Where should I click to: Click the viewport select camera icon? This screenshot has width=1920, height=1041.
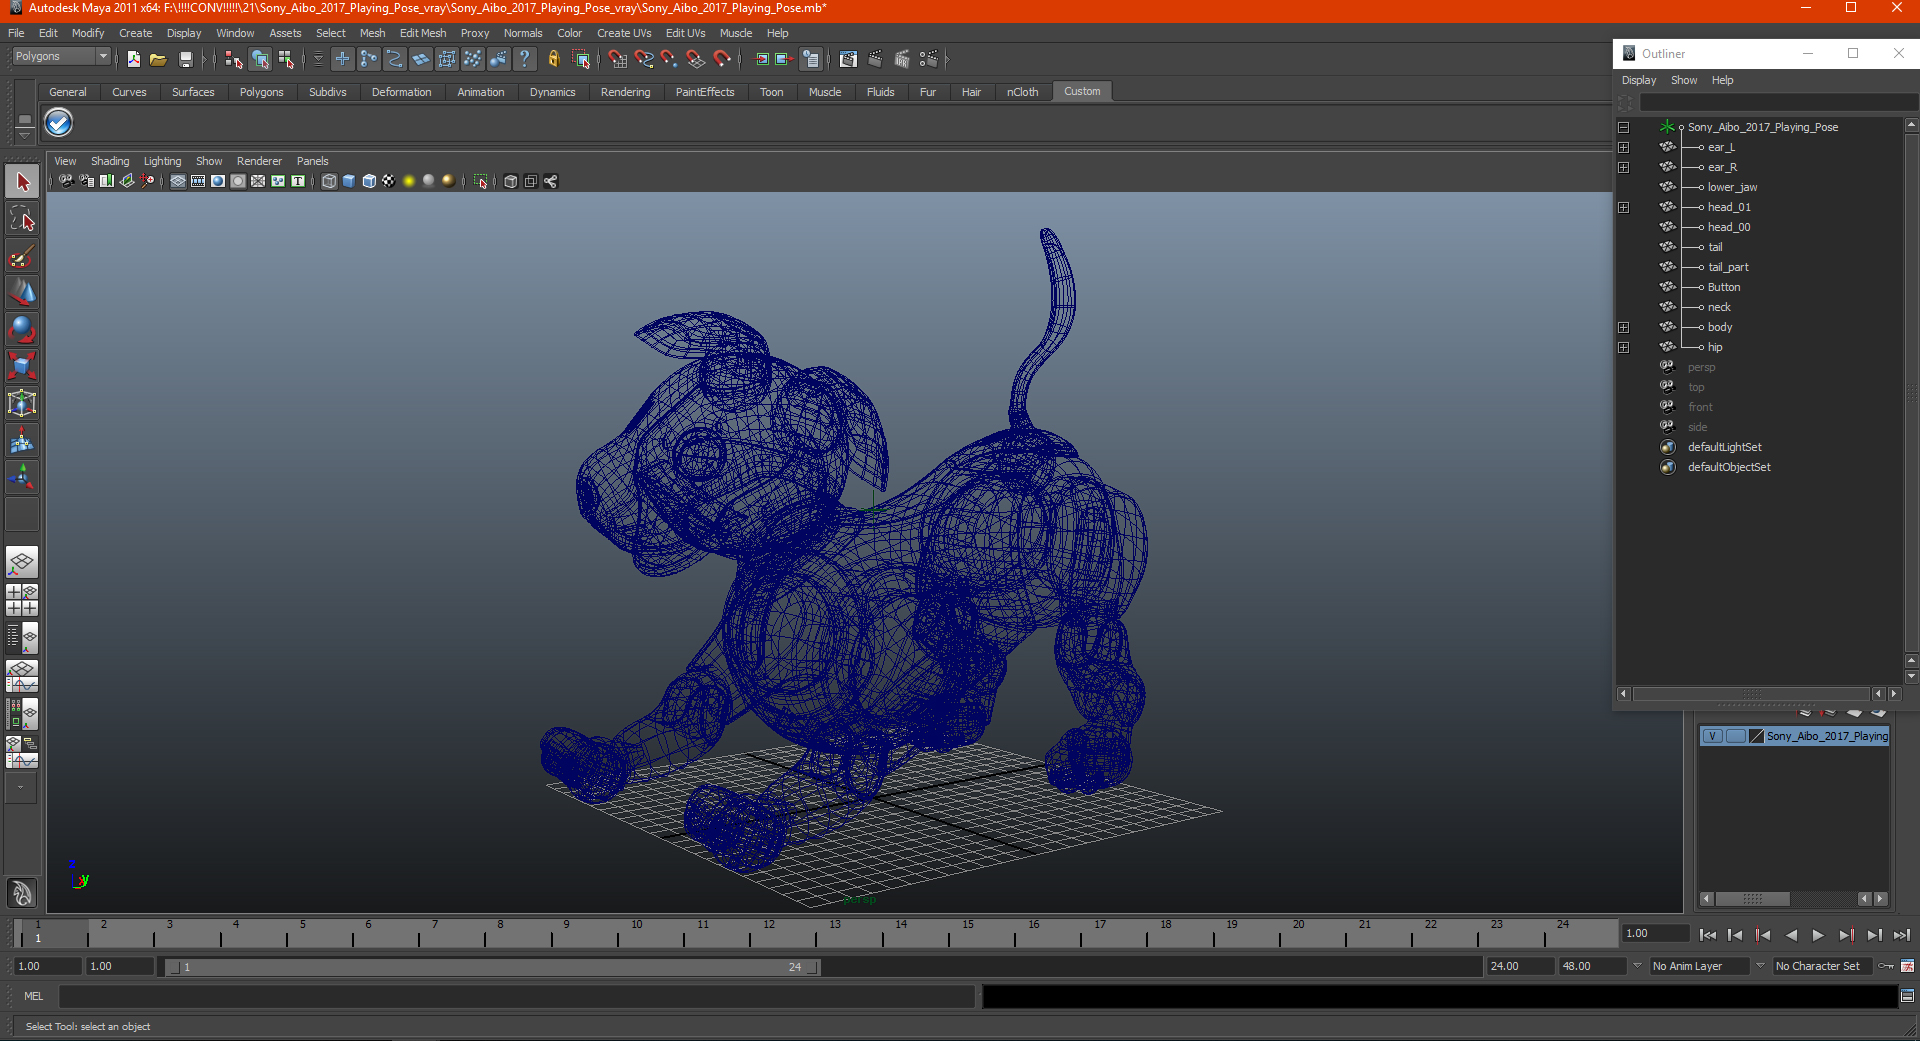[66, 181]
